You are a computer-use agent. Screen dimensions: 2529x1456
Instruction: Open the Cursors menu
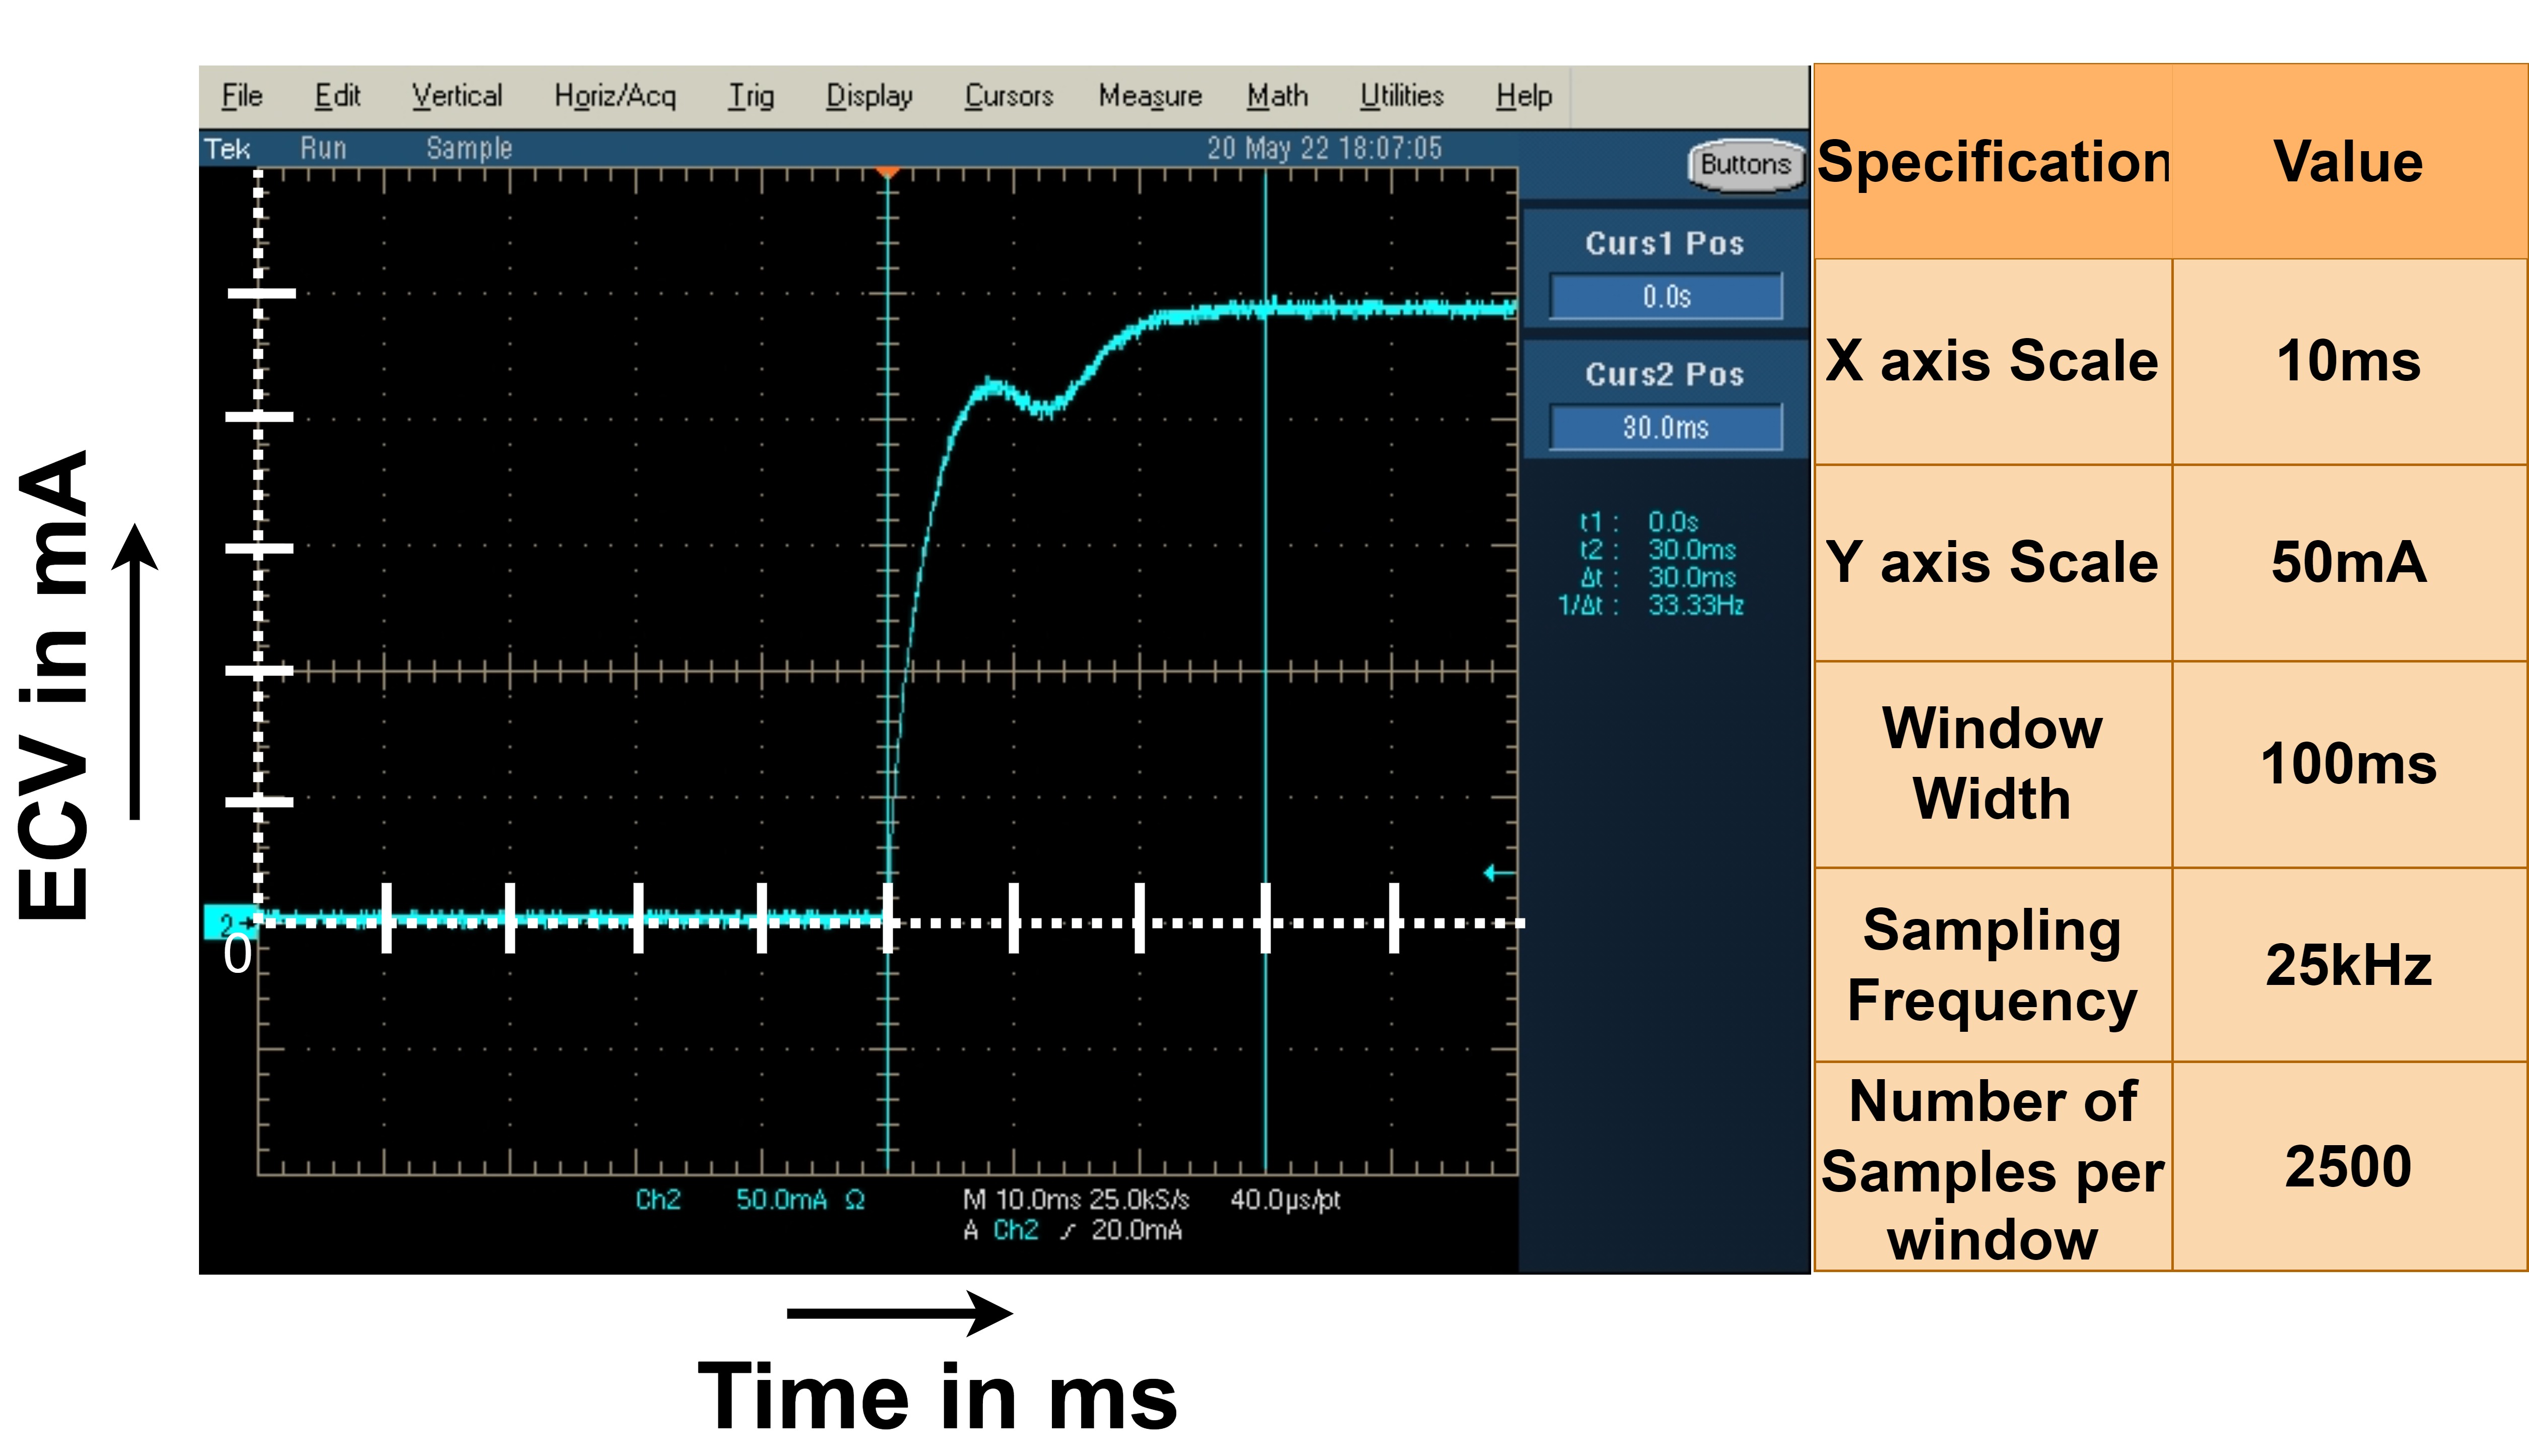(1009, 96)
